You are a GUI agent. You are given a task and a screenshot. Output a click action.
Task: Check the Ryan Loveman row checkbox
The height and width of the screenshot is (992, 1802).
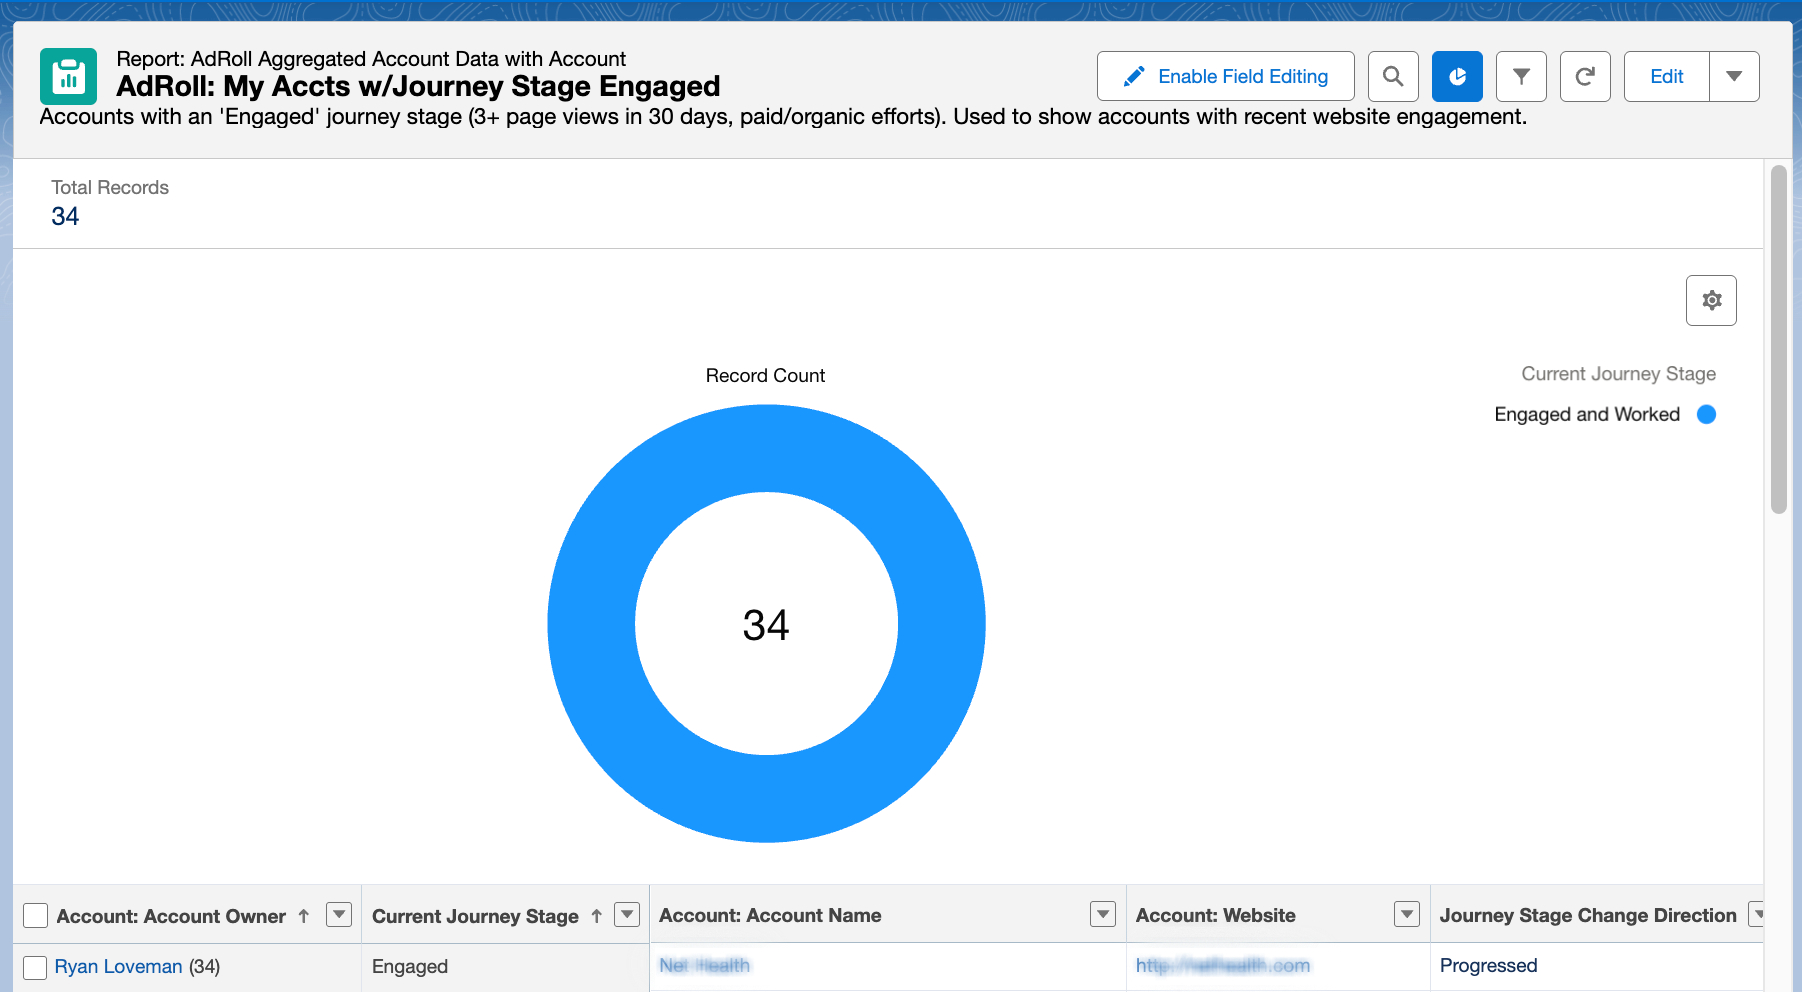pyautogui.click(x=35, y=967)
